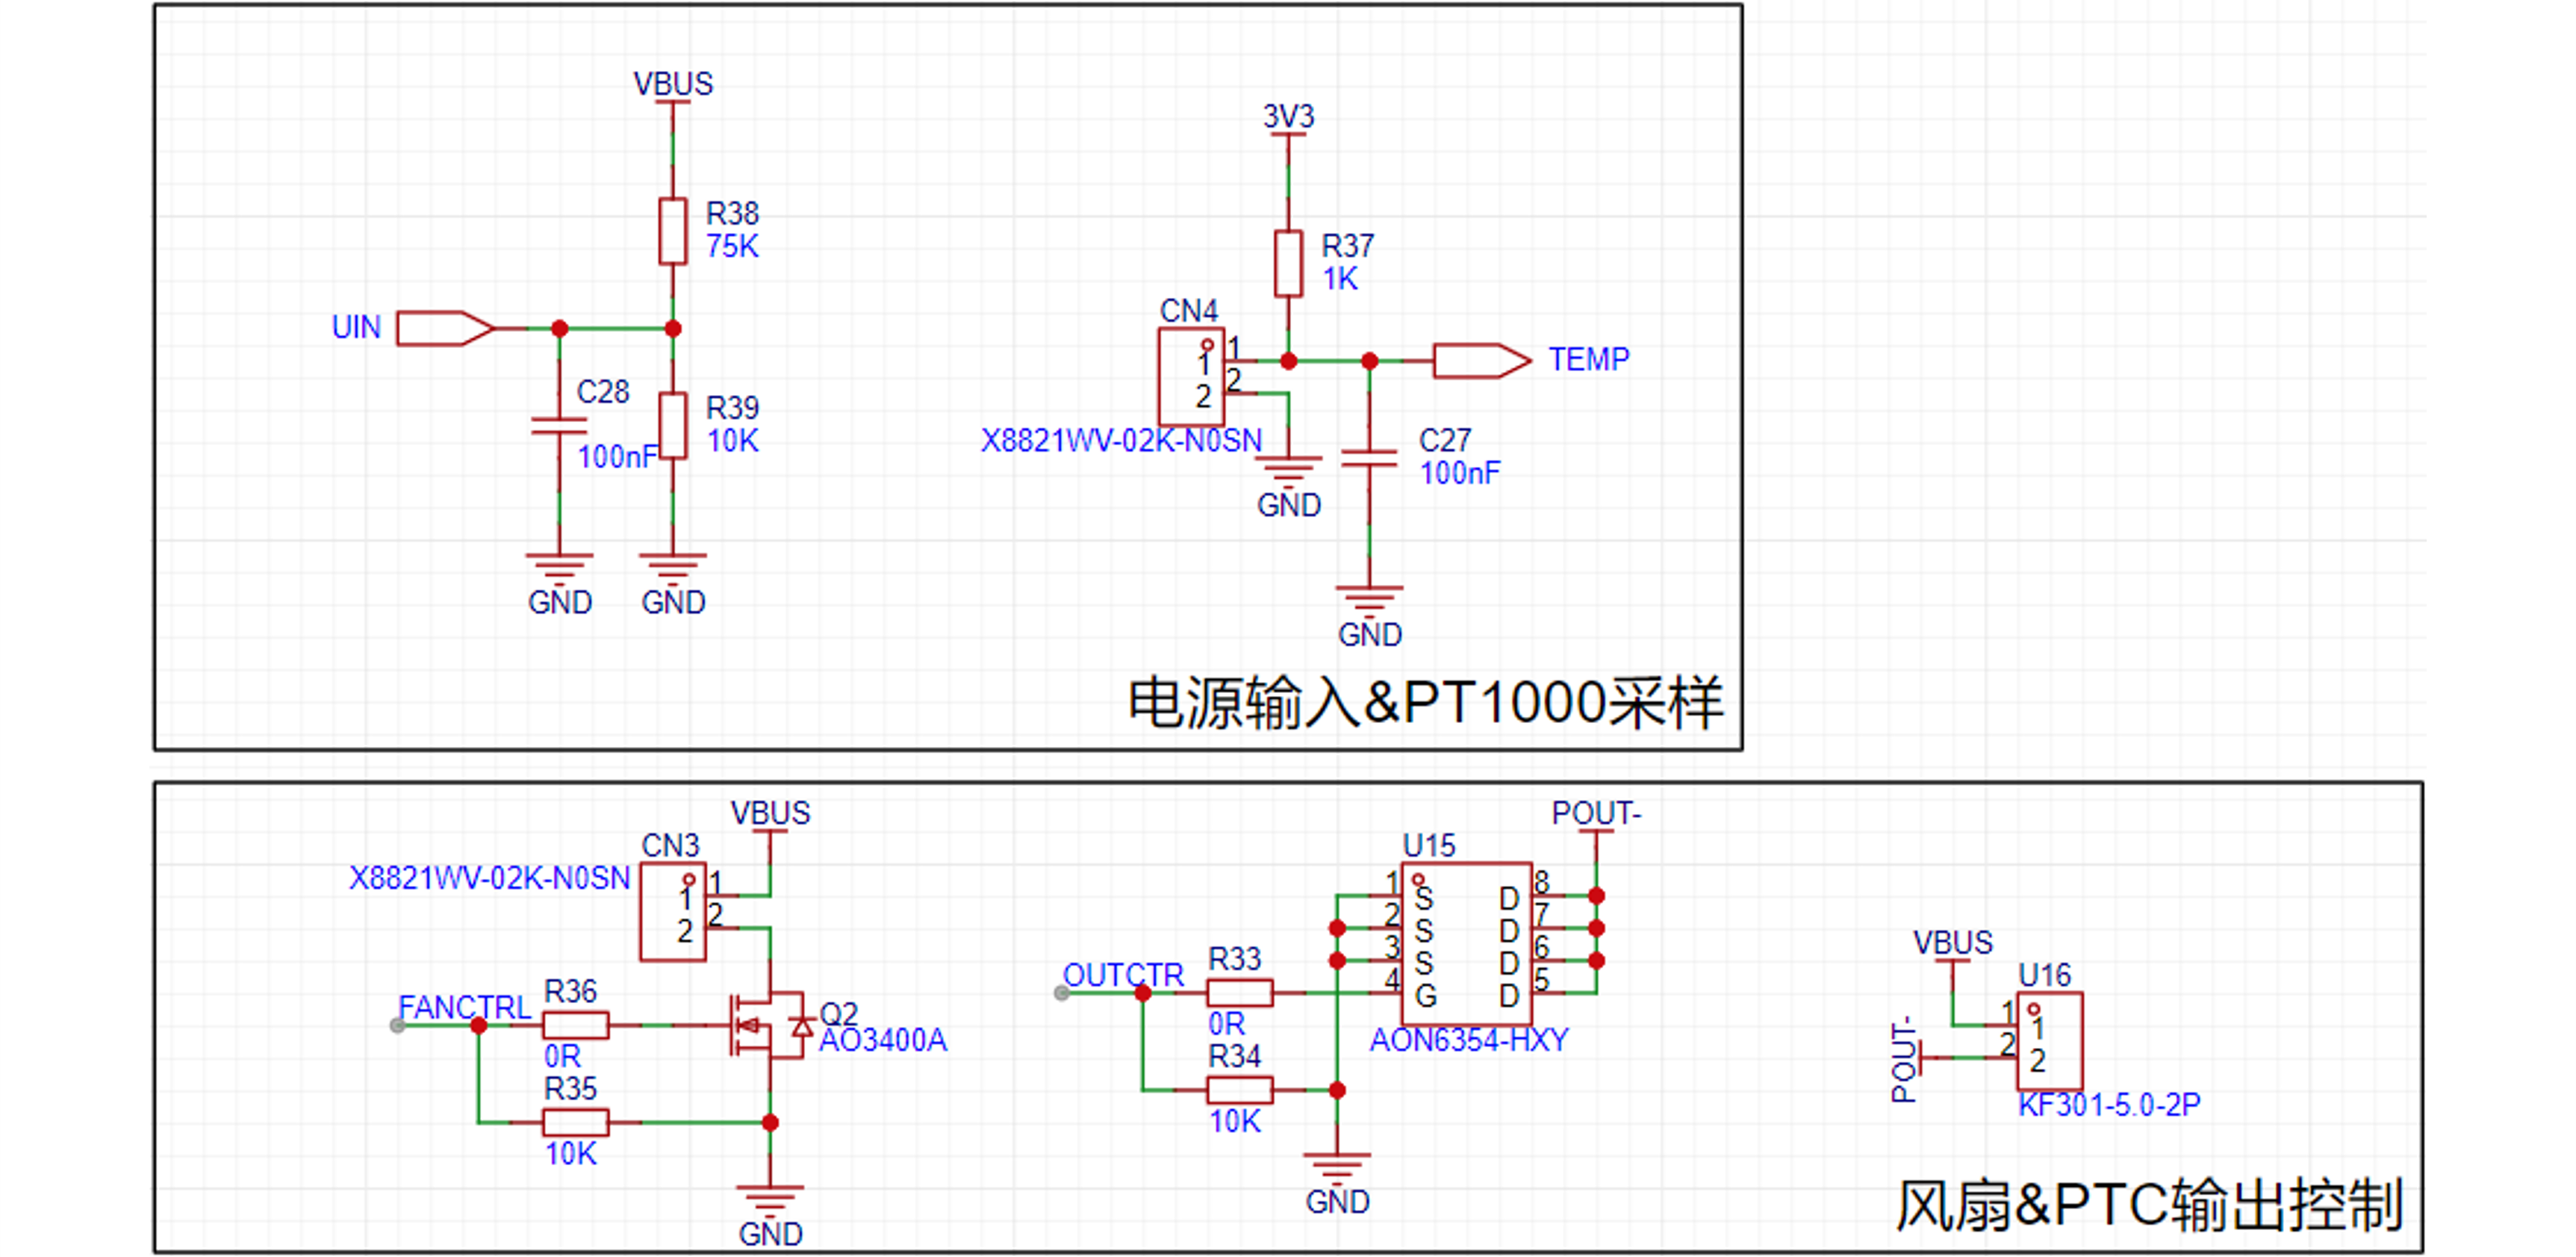Image resolution: width=2576 pixels, height=1257 pixels.
Task: Click the junction dot between UIN and C28
Action: coord(559,328)
